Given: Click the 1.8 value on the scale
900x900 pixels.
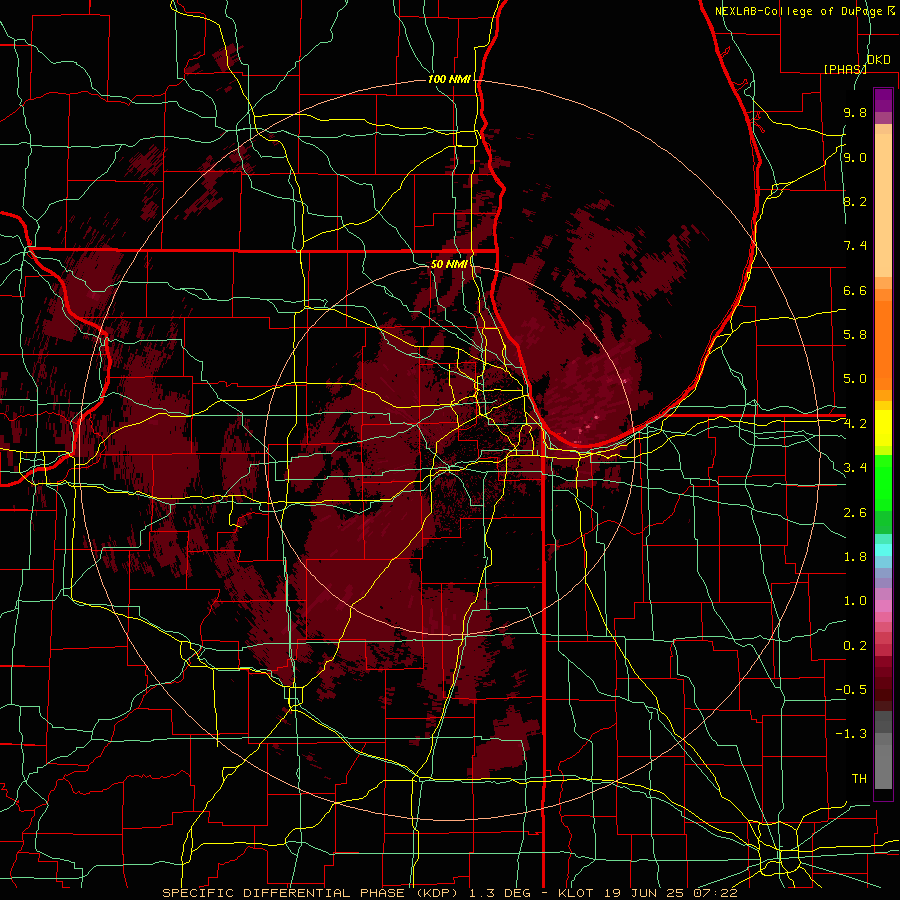Looking at the screenshot, I should [855, 557].
